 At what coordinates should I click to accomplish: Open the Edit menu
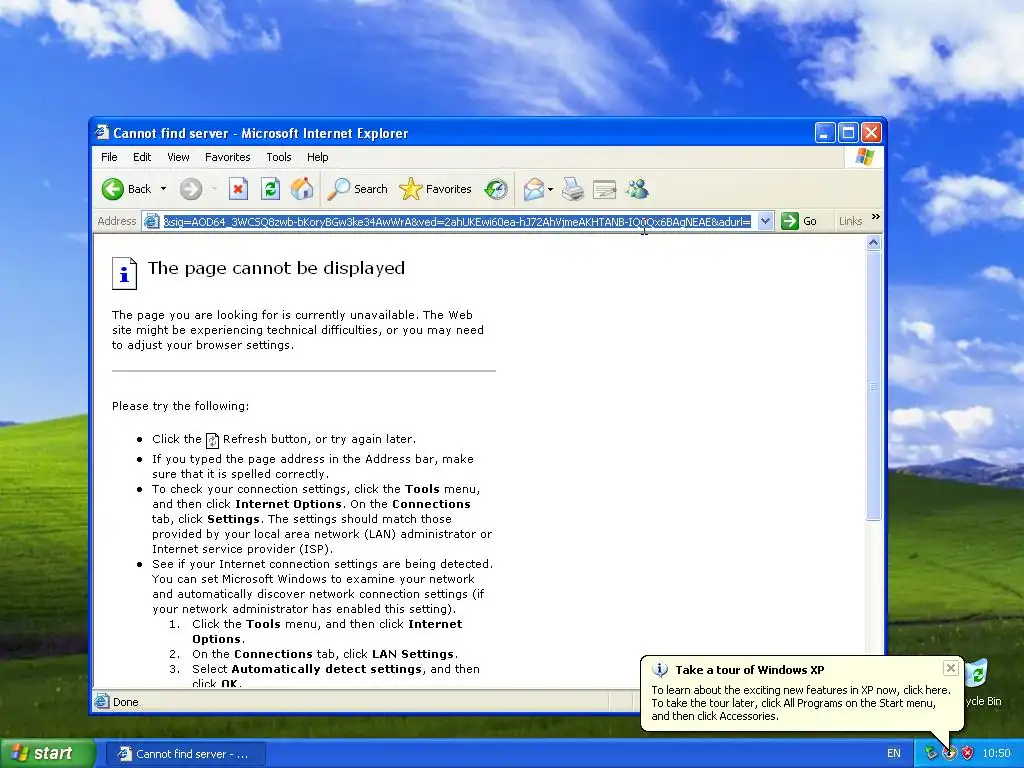click(142, 157)
